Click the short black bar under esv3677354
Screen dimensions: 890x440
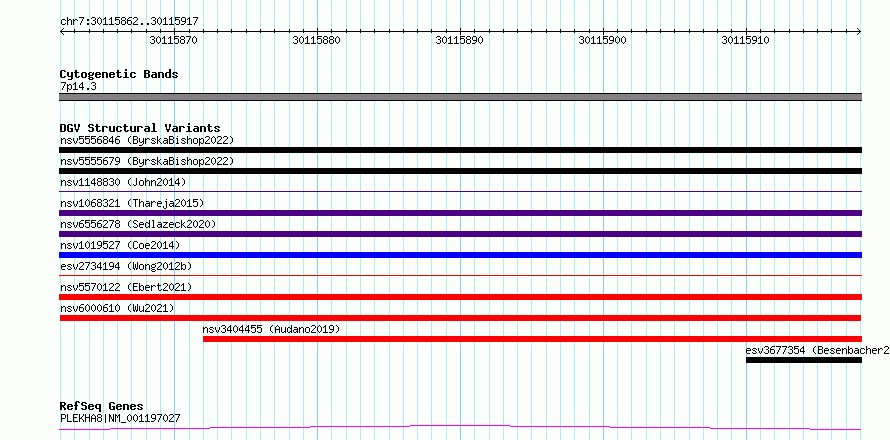(x=804, y=360)
